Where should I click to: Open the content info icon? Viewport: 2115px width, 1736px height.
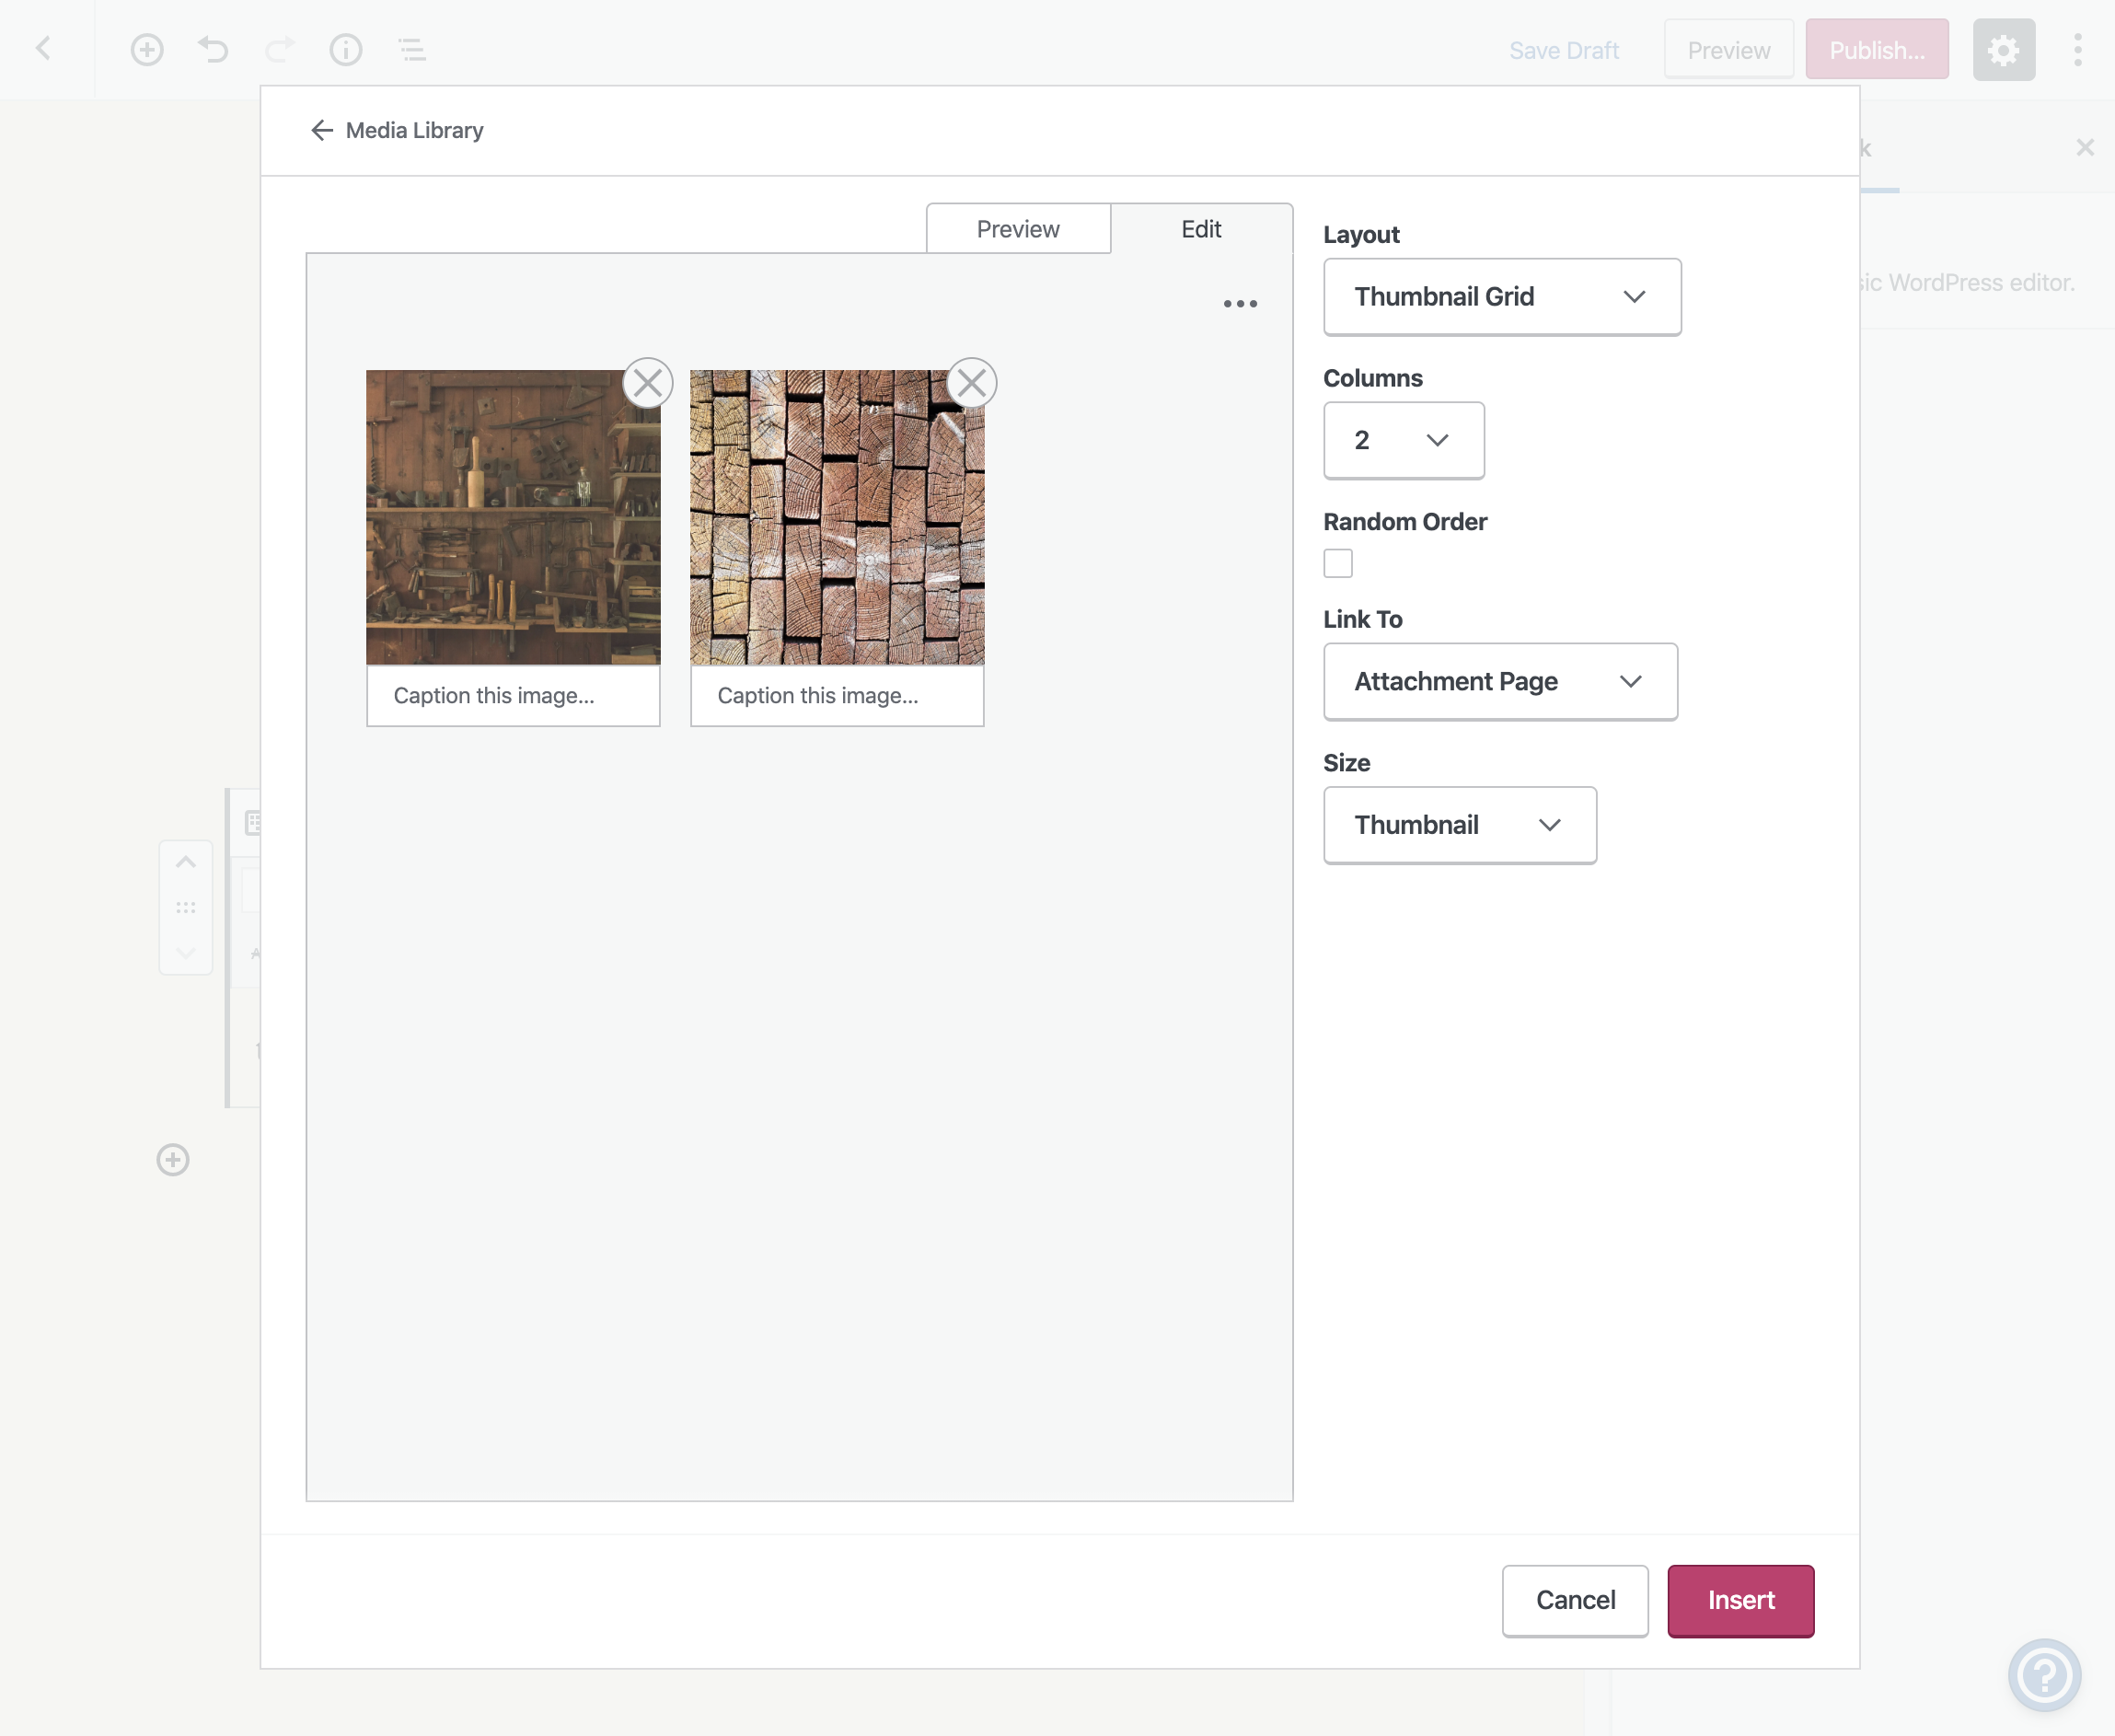346,50
